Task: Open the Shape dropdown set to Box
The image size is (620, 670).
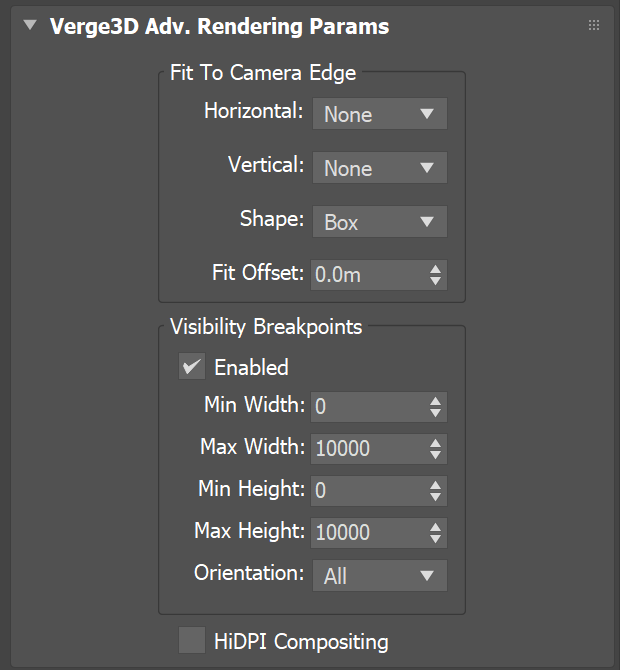Action: (379, 221)
